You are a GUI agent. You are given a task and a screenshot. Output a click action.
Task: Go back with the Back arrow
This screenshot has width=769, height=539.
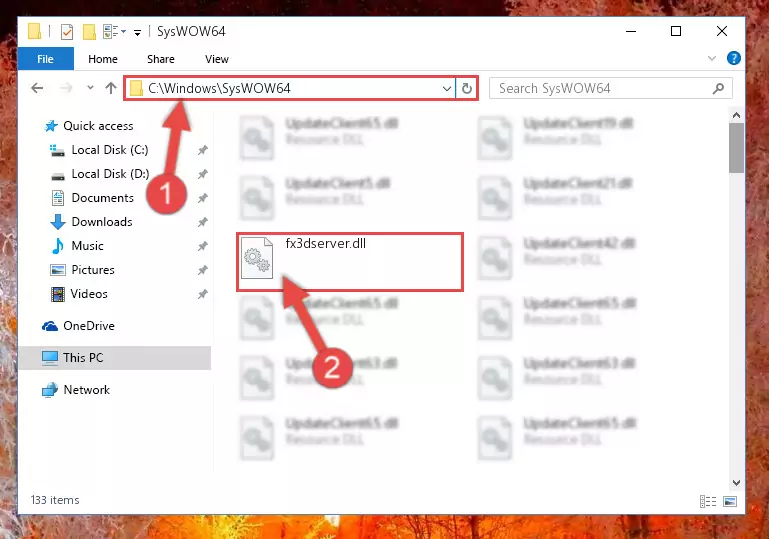coord(37,88)
